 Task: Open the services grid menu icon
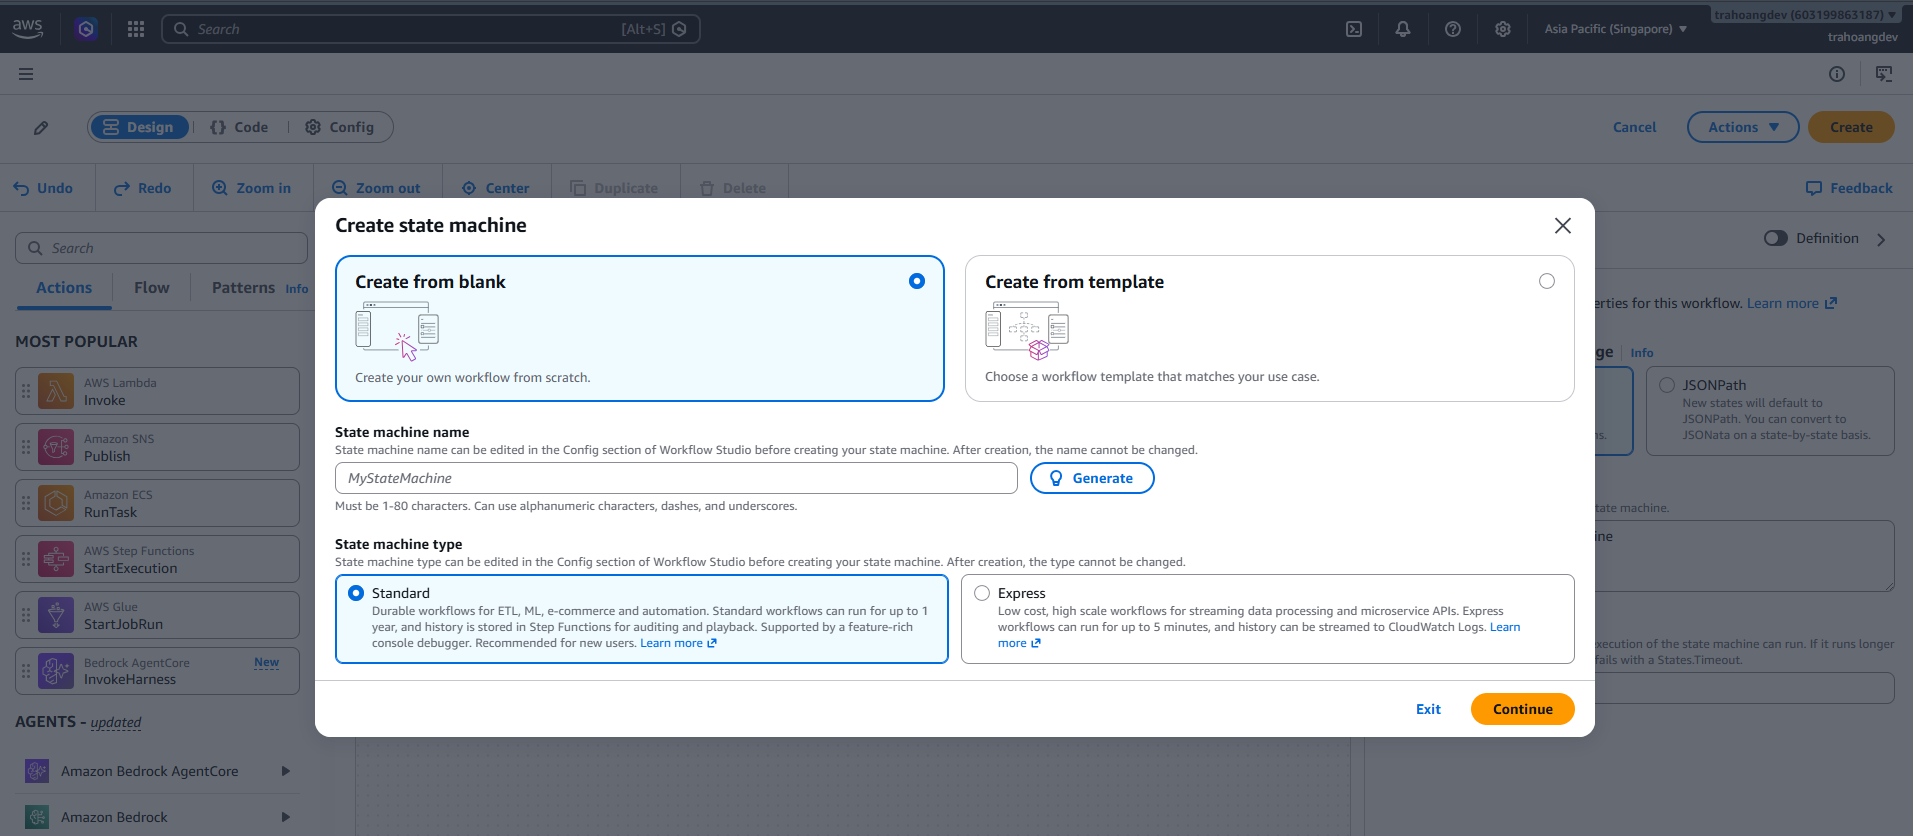pos(136,29)
